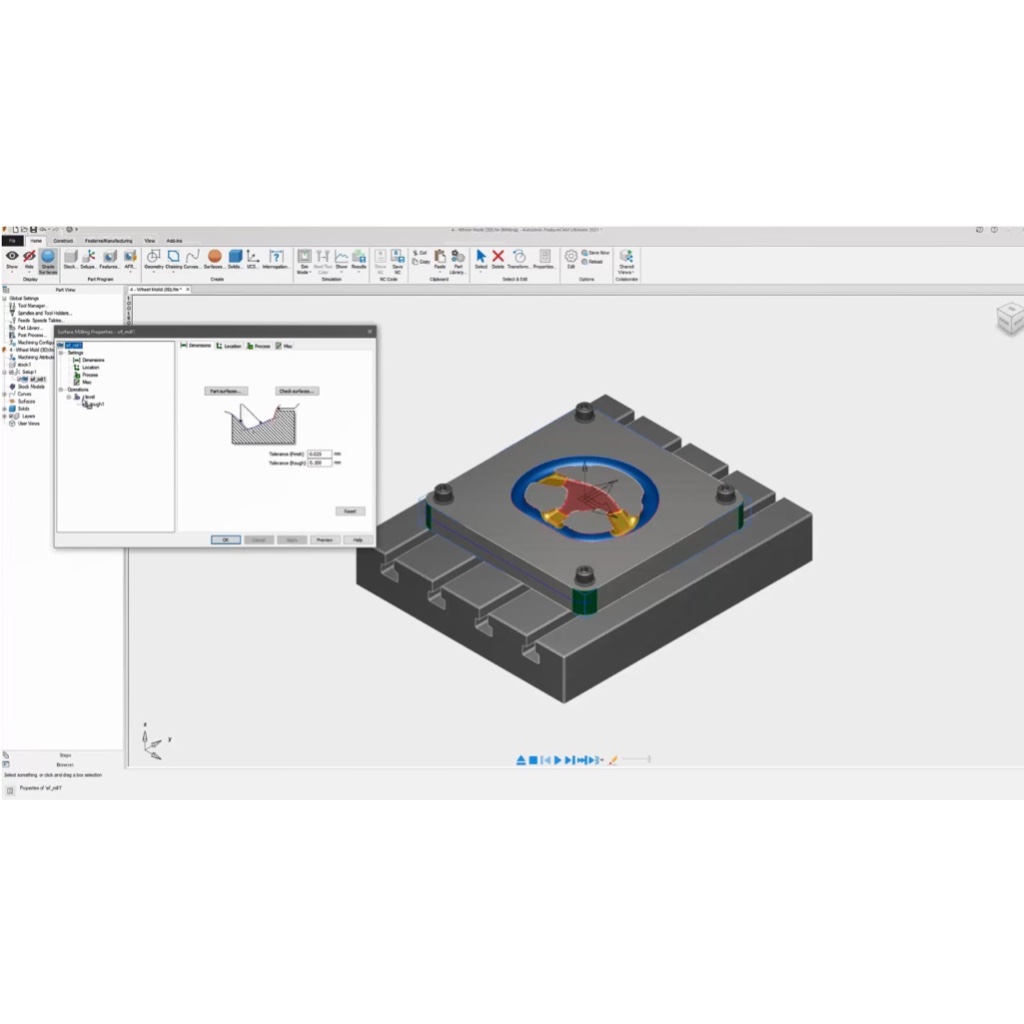The image size is (1024, 1024).
Task: Switch to the Location tab in the dialog
Action: pyautogui.click(x=229, y=346)
